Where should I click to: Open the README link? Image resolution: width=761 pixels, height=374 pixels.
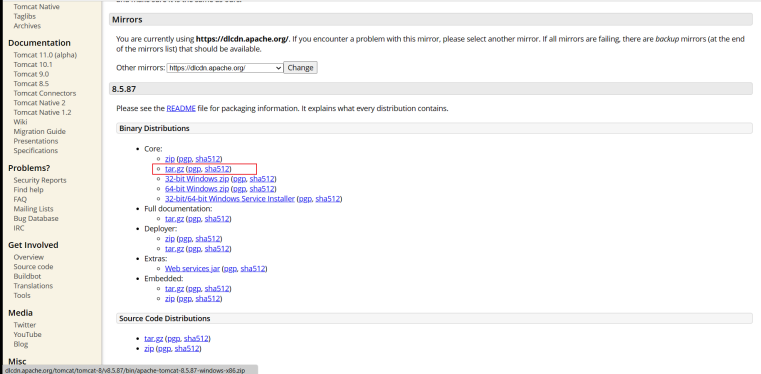point(181,109)
